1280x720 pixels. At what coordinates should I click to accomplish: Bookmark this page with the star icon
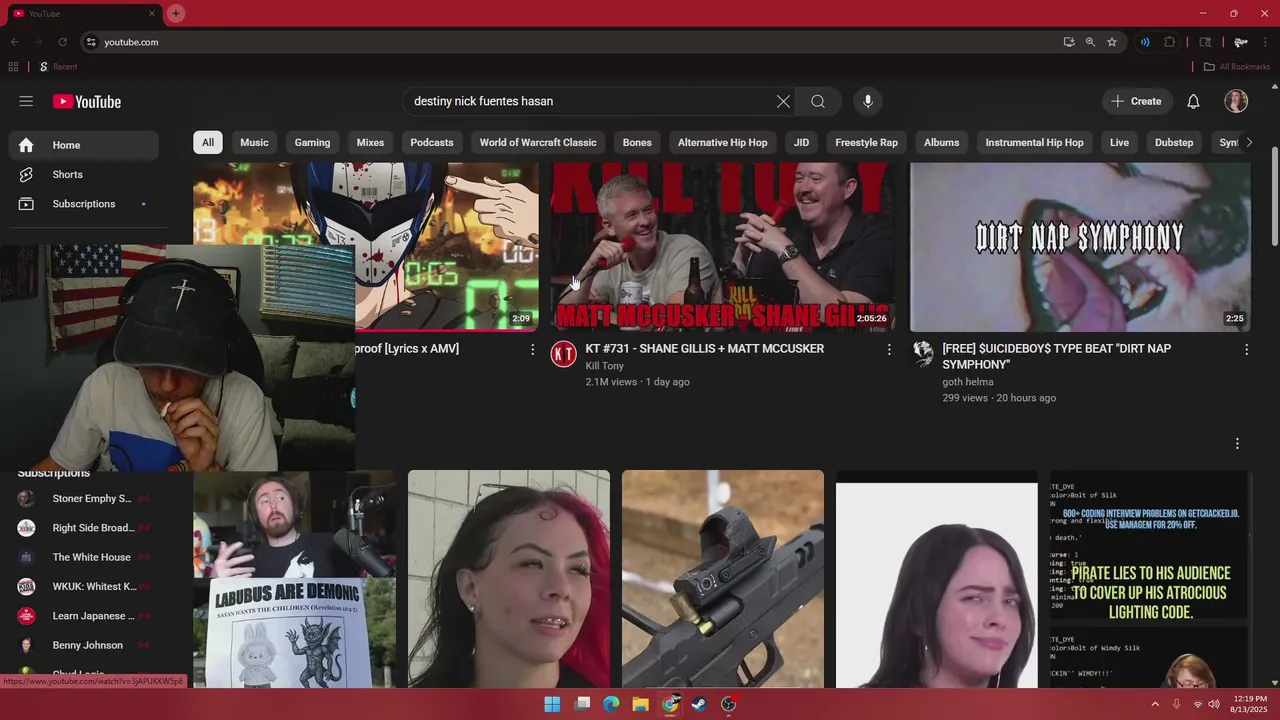(1112, 42)
